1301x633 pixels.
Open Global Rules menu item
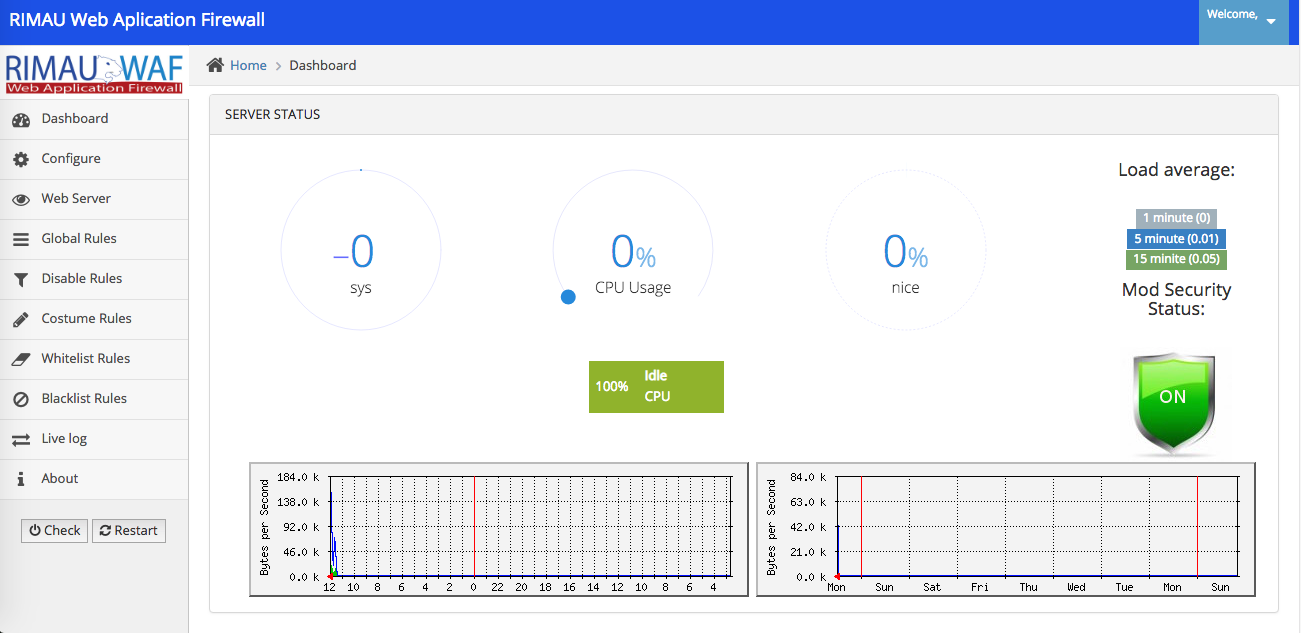pos(94,239)
